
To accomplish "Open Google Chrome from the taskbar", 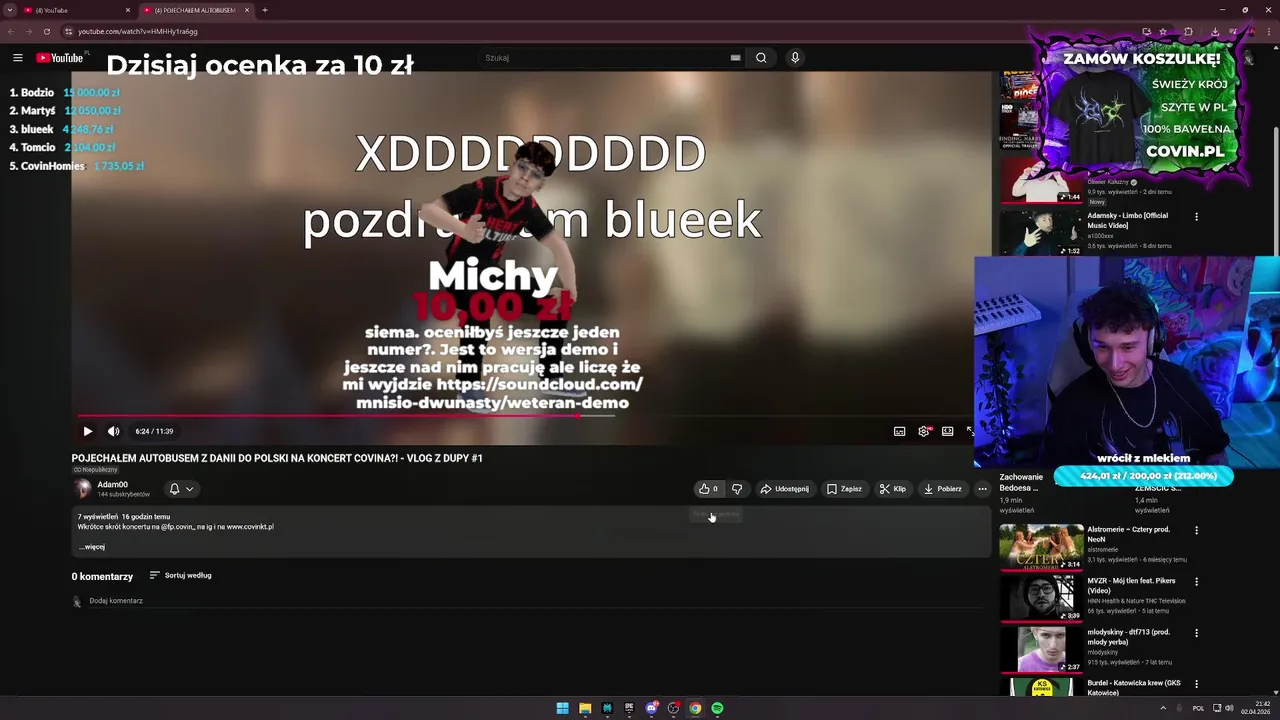I will coord(695,708).
